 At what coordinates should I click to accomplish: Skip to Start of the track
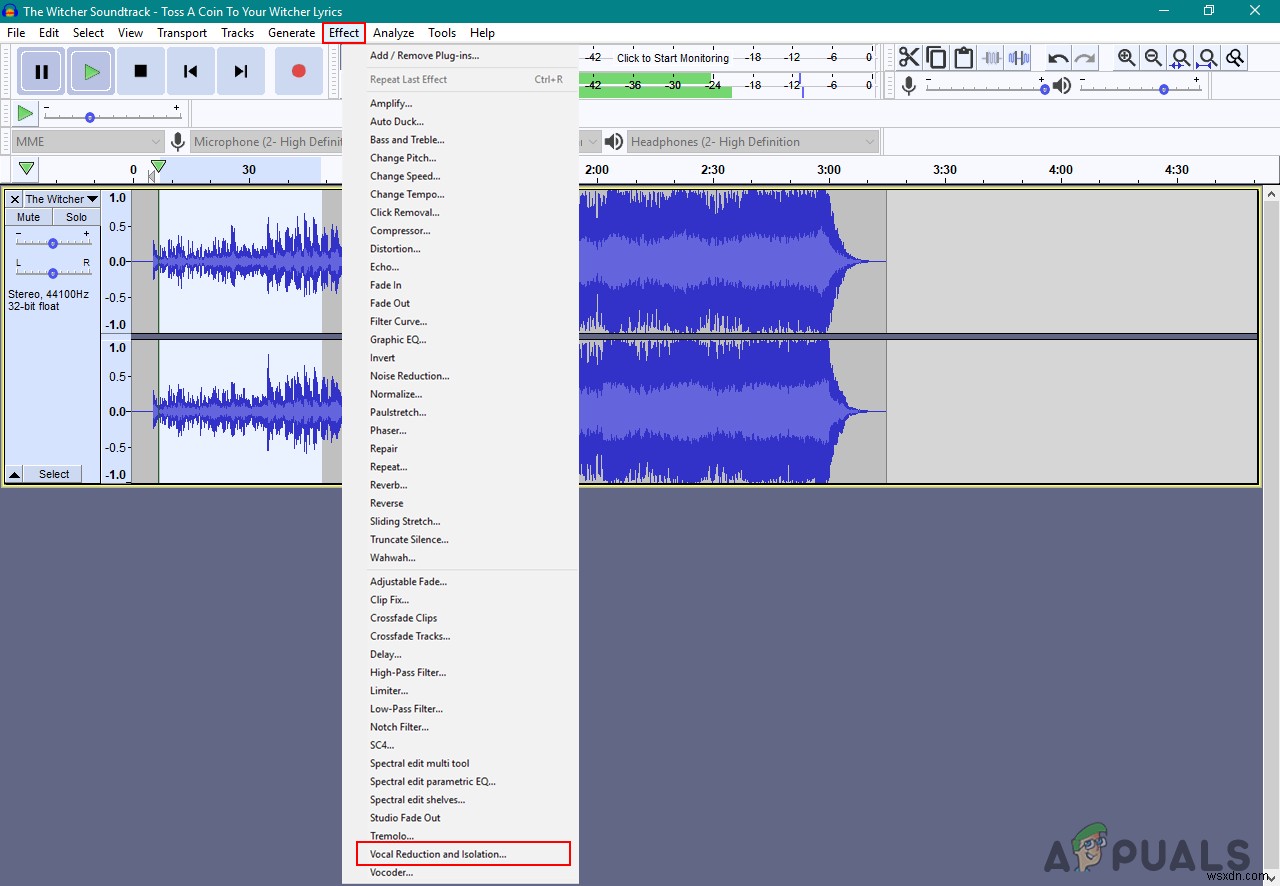[x=190, y=71]
